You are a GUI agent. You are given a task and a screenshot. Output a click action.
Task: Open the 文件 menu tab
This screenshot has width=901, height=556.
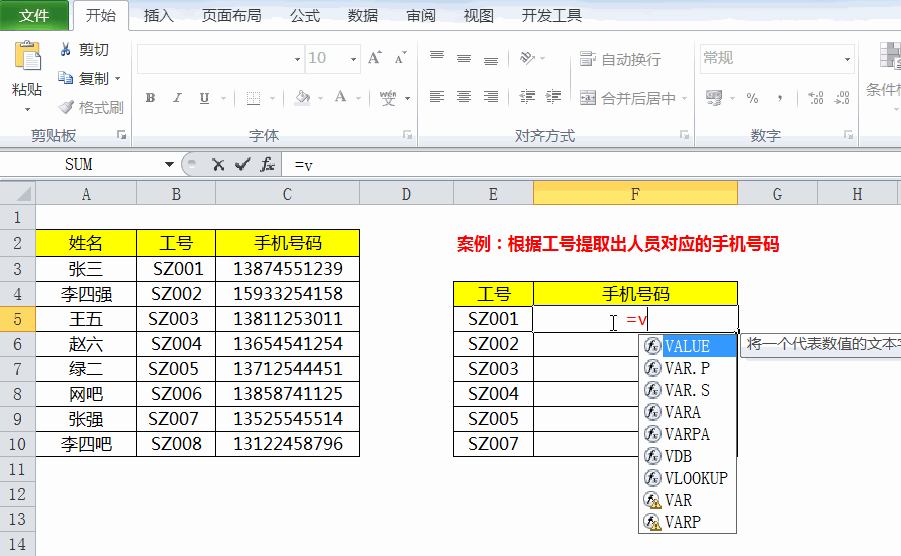[x=35, y=16]
